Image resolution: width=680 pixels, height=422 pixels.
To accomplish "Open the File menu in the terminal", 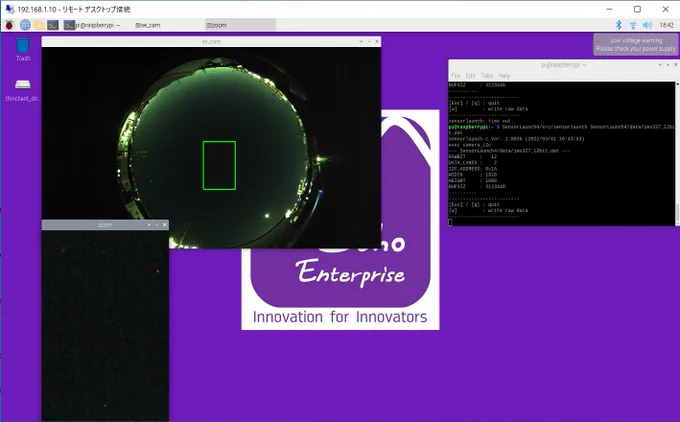I will click(x=455, y=75).
